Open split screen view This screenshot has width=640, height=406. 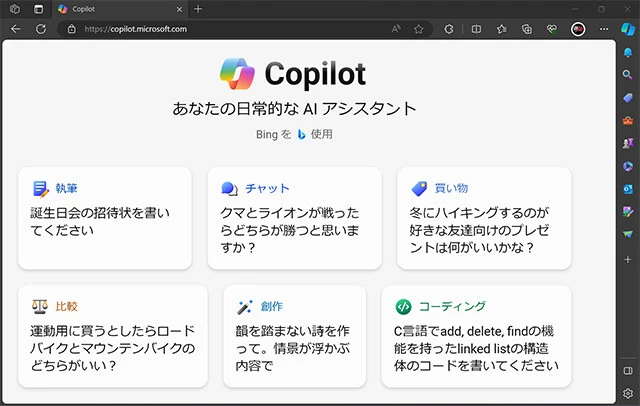click(x=476, y=29)
